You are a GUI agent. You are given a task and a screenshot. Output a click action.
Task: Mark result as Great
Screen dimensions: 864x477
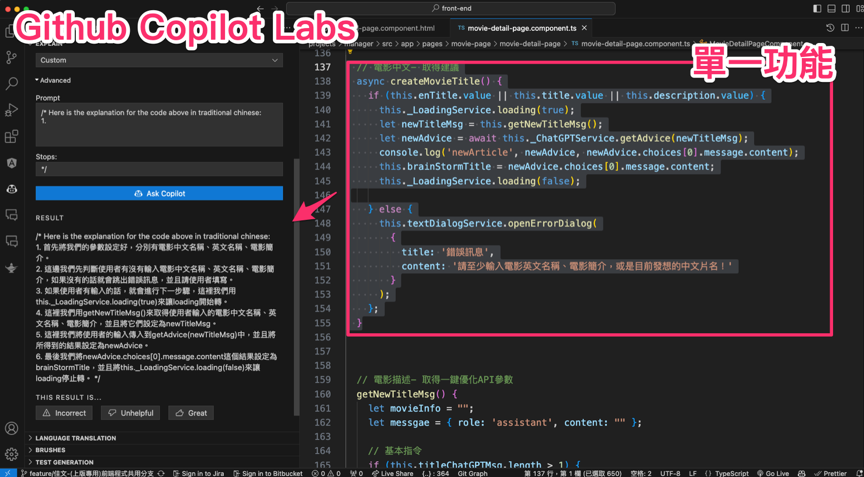pyautogui.click(x=191, y=413)
